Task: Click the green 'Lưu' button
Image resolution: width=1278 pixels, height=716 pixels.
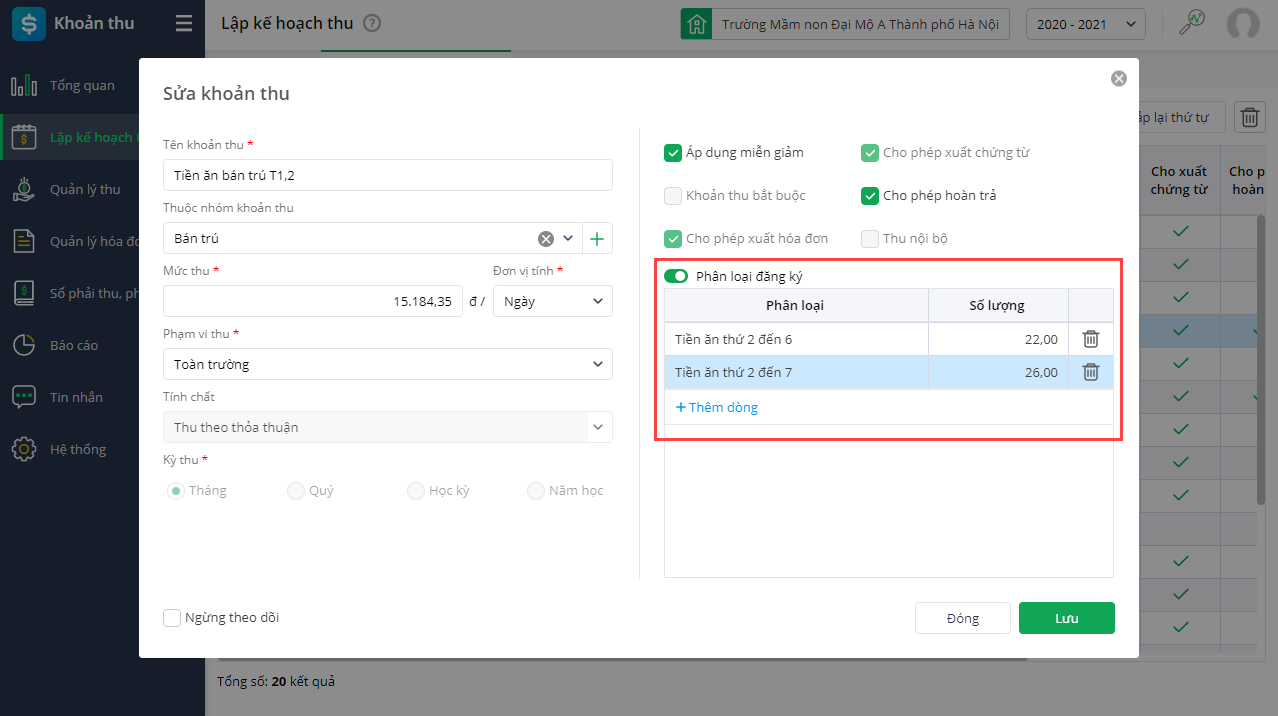Action: pos(1066,618)
